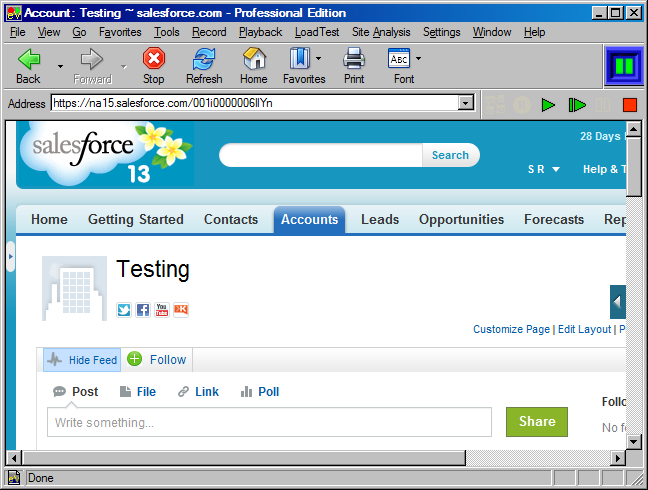Follow the Testing account via Follow link
Screen dimensions: 648x490
point(168,359)
